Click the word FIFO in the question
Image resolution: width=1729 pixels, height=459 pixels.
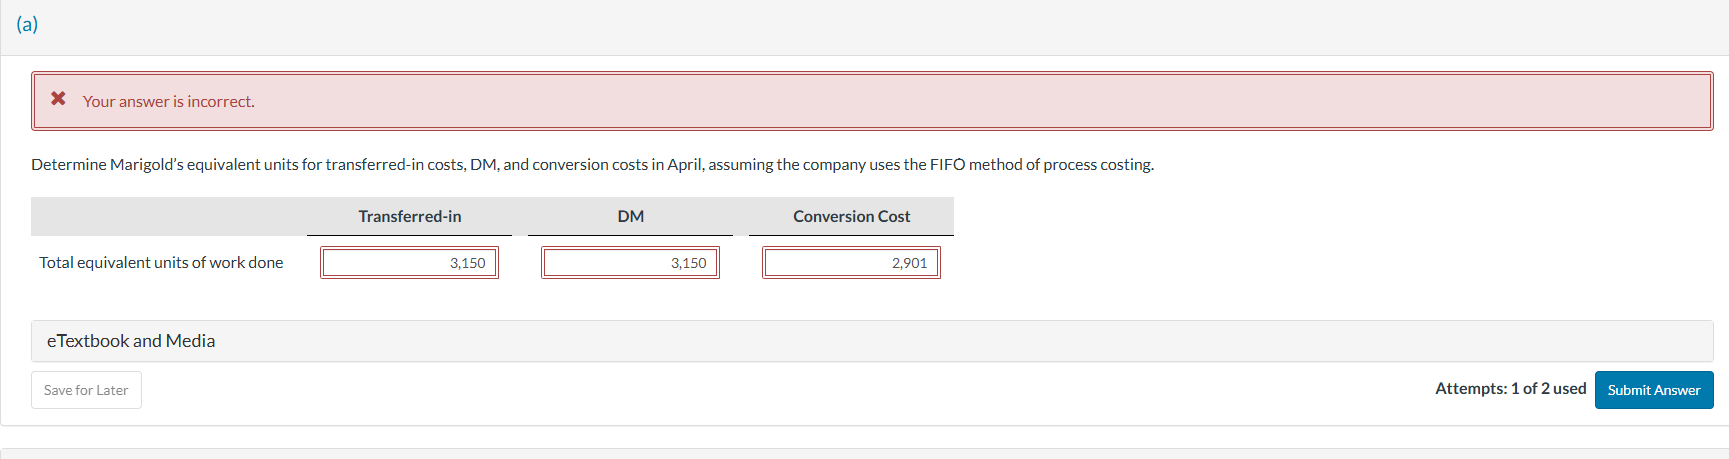click(947, 165)
